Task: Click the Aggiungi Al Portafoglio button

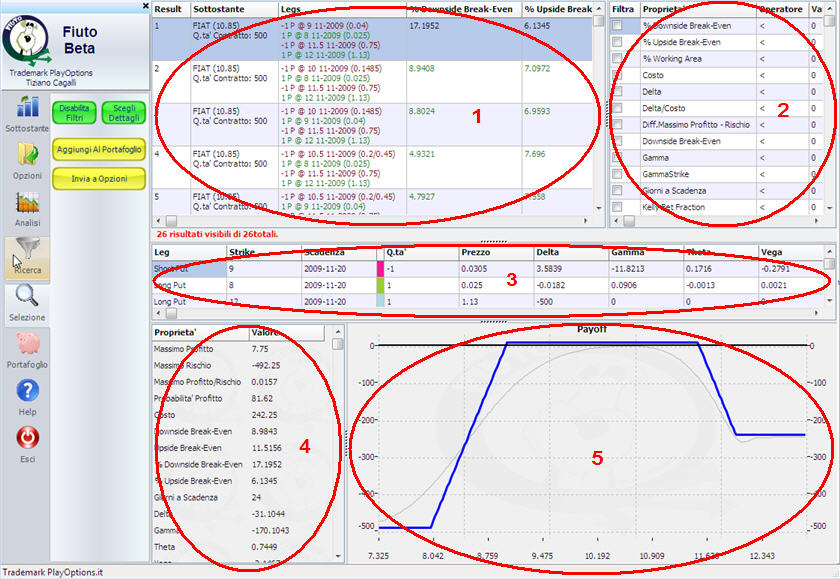Action: (99, 149)
